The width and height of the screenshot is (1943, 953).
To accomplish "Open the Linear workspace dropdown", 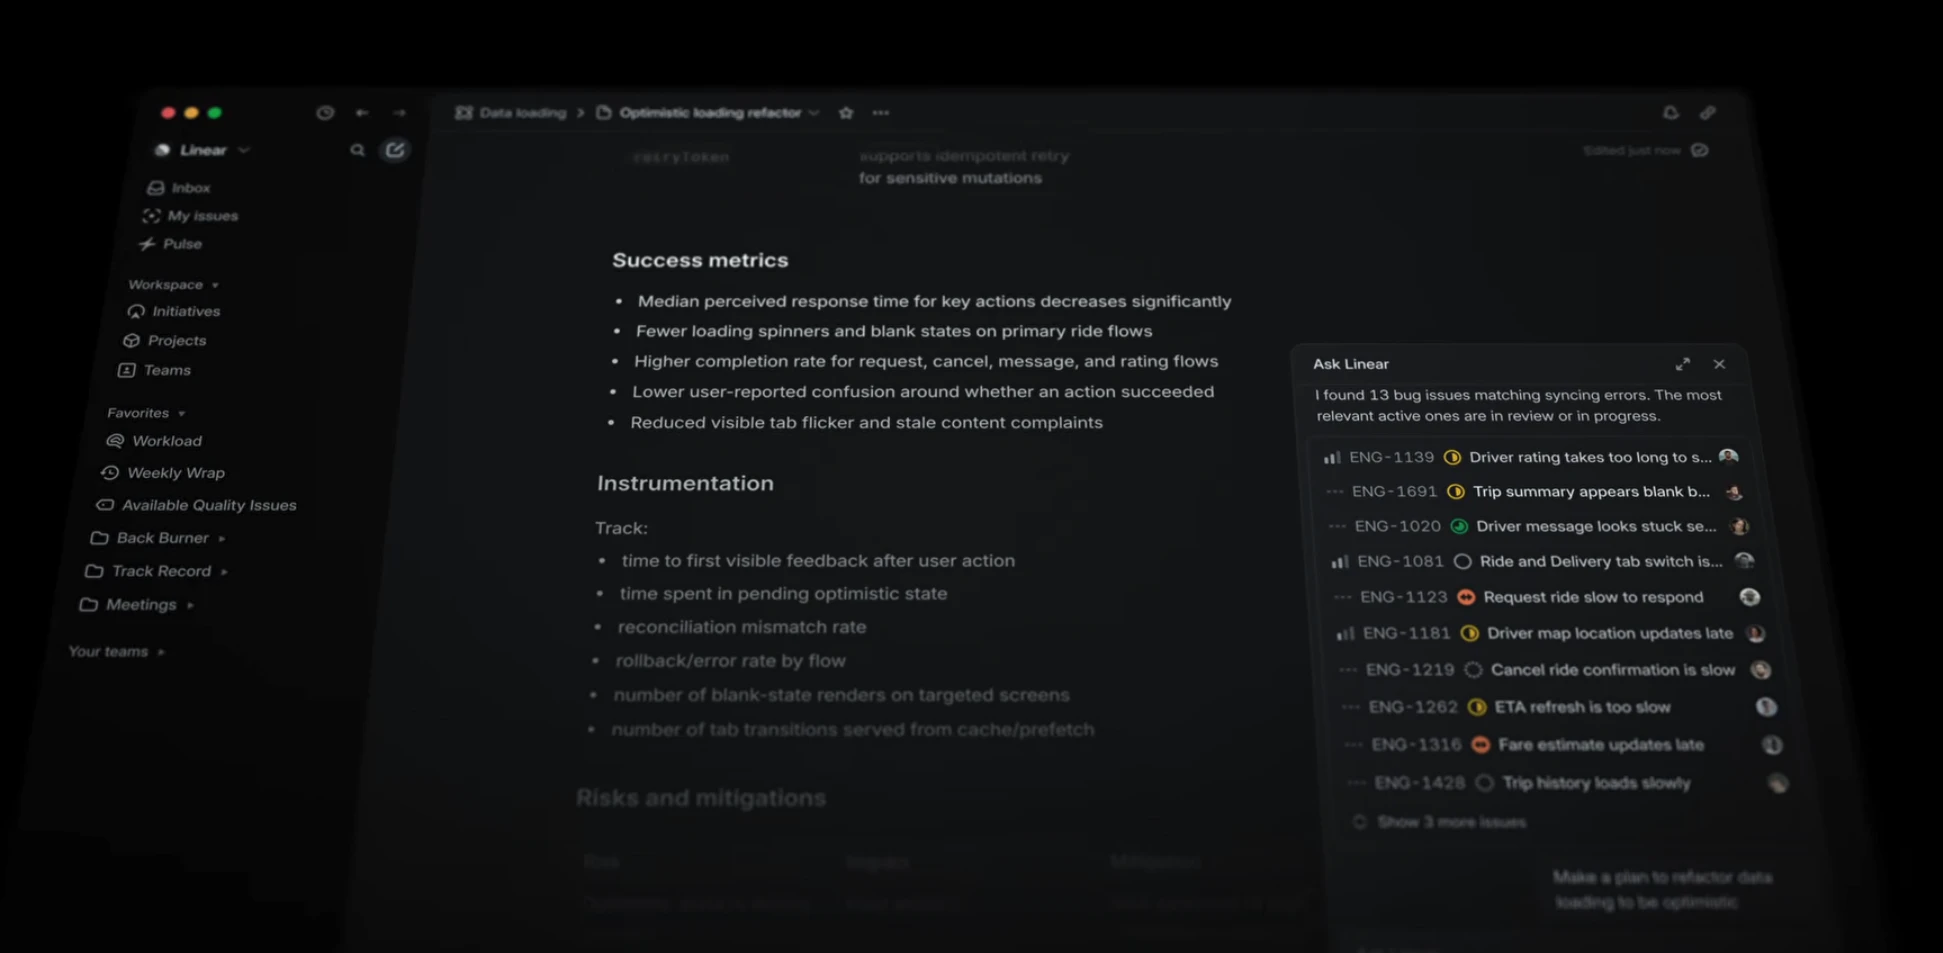I will (203, 150).
